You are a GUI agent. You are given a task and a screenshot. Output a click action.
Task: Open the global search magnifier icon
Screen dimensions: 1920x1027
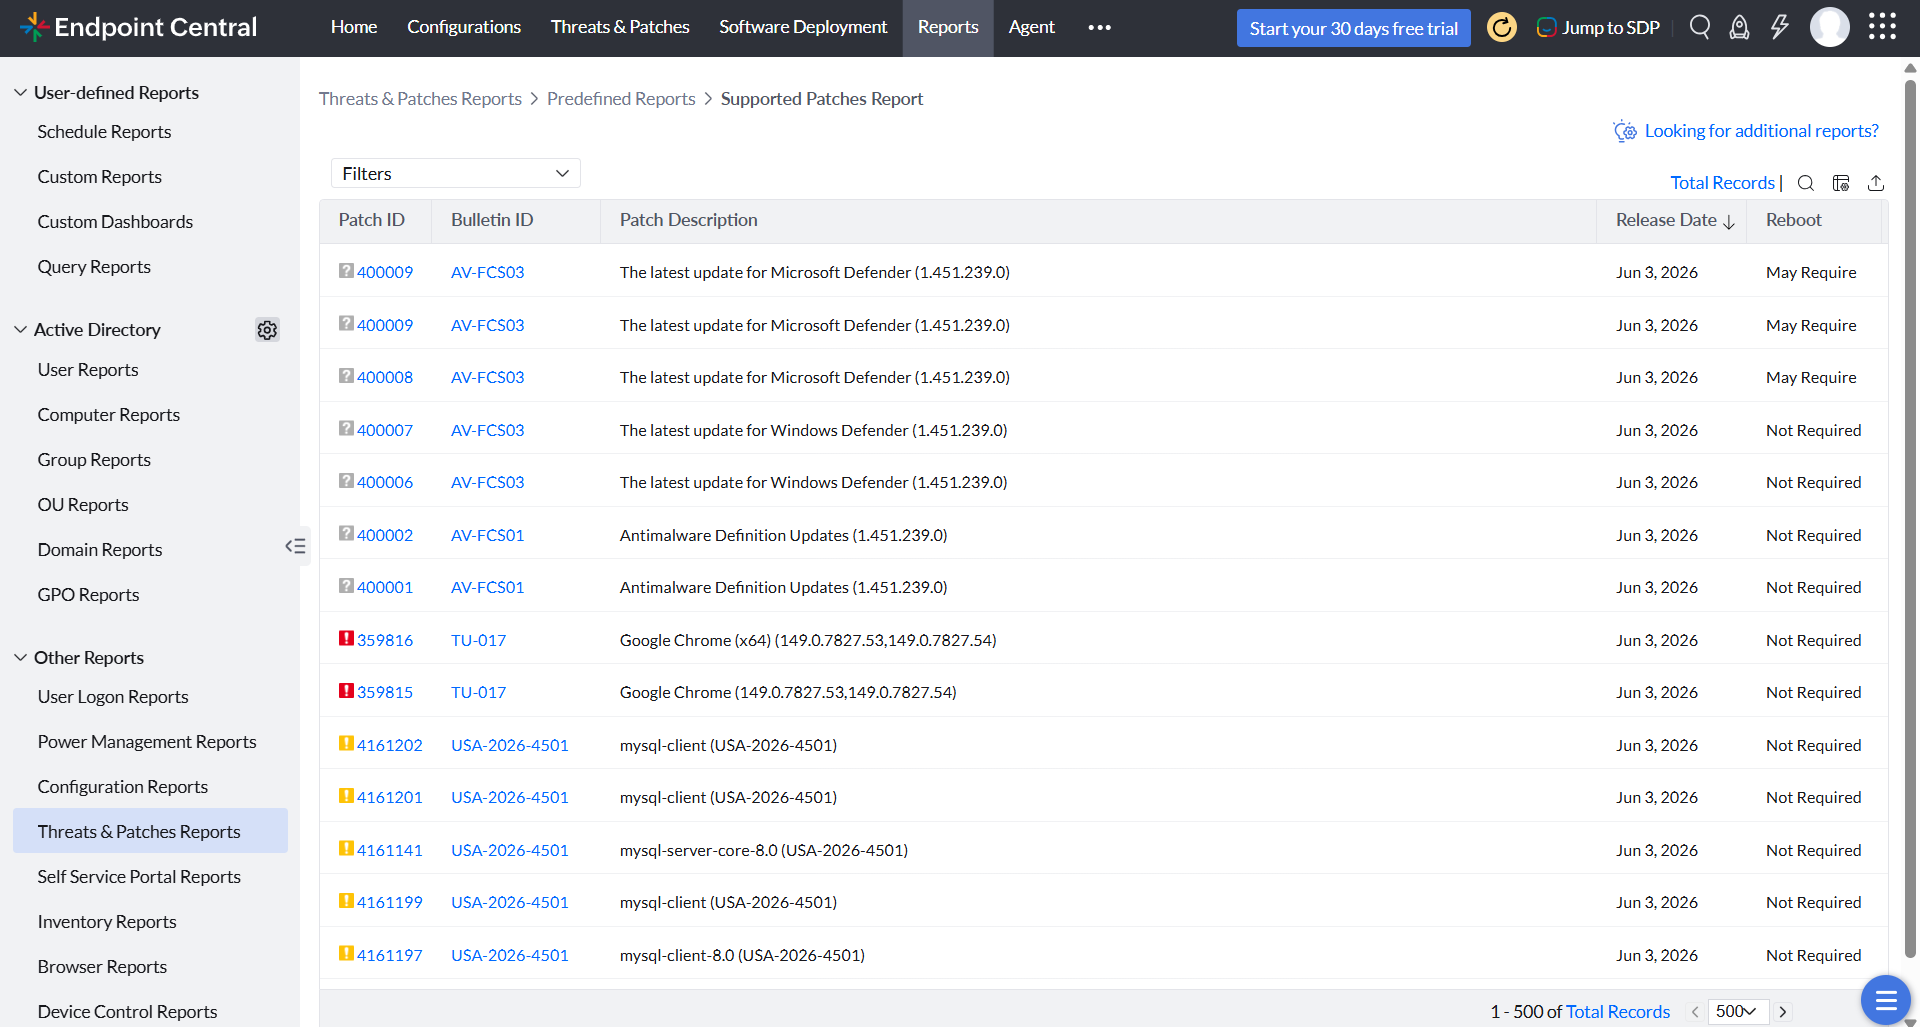point(1700,27)
